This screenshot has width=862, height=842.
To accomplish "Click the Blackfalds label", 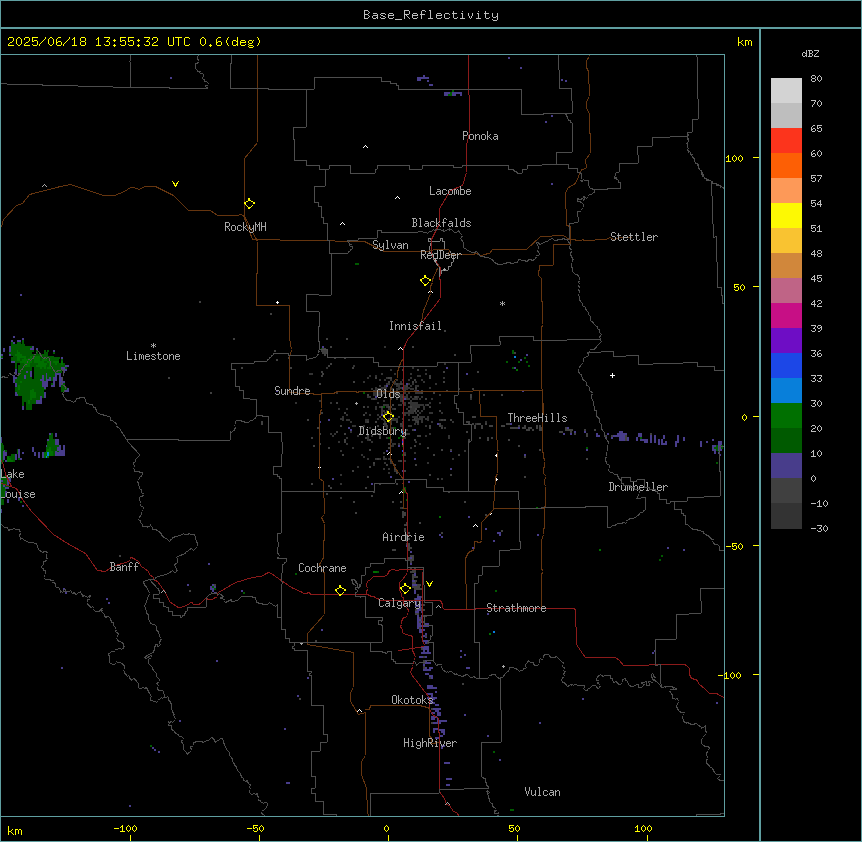I will pyautogui.click(x=441, y=223).
